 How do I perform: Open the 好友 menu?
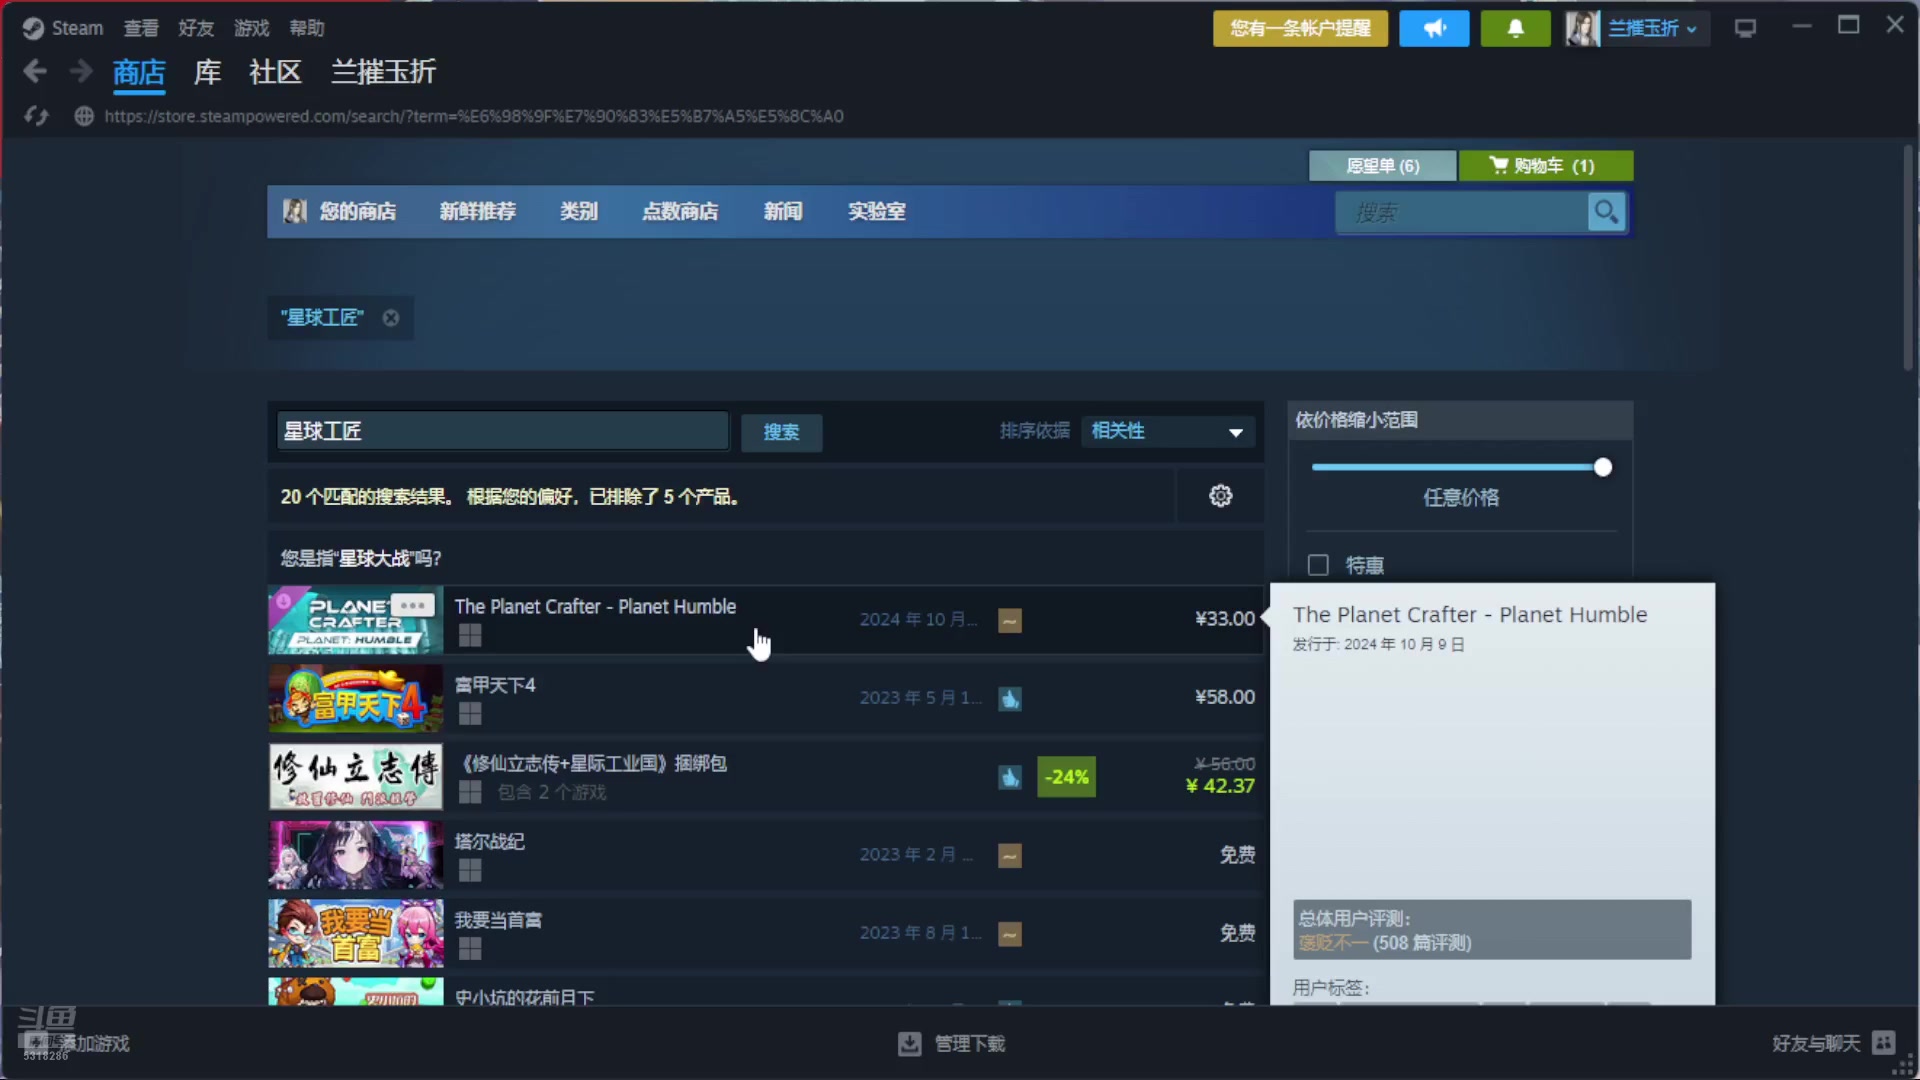pos(196,28)
